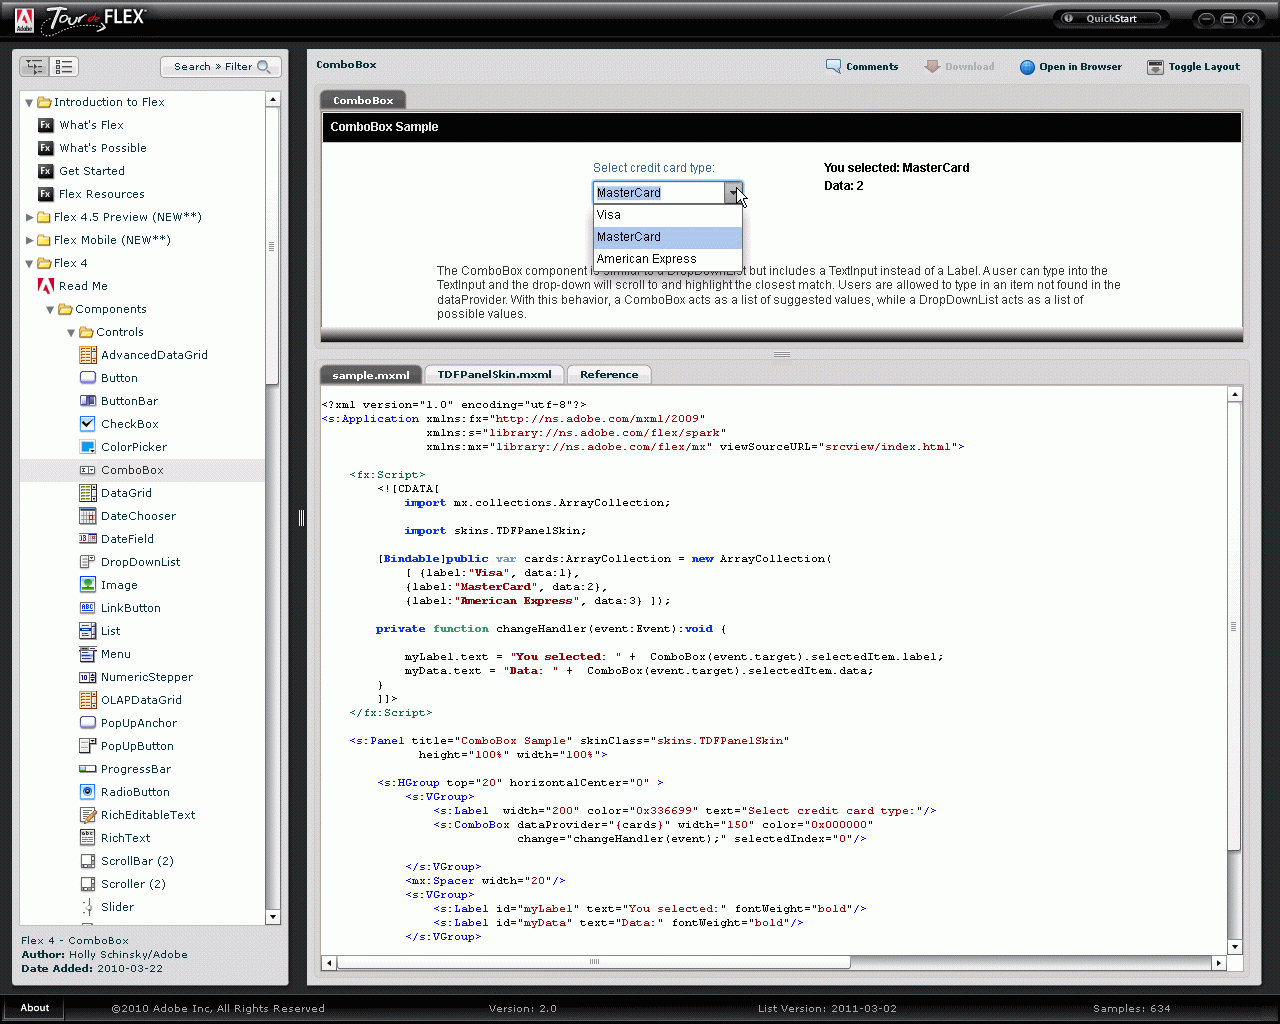Choose American Express from the dropdown list
1280x1024 pixels.
[x=668, y=259]
